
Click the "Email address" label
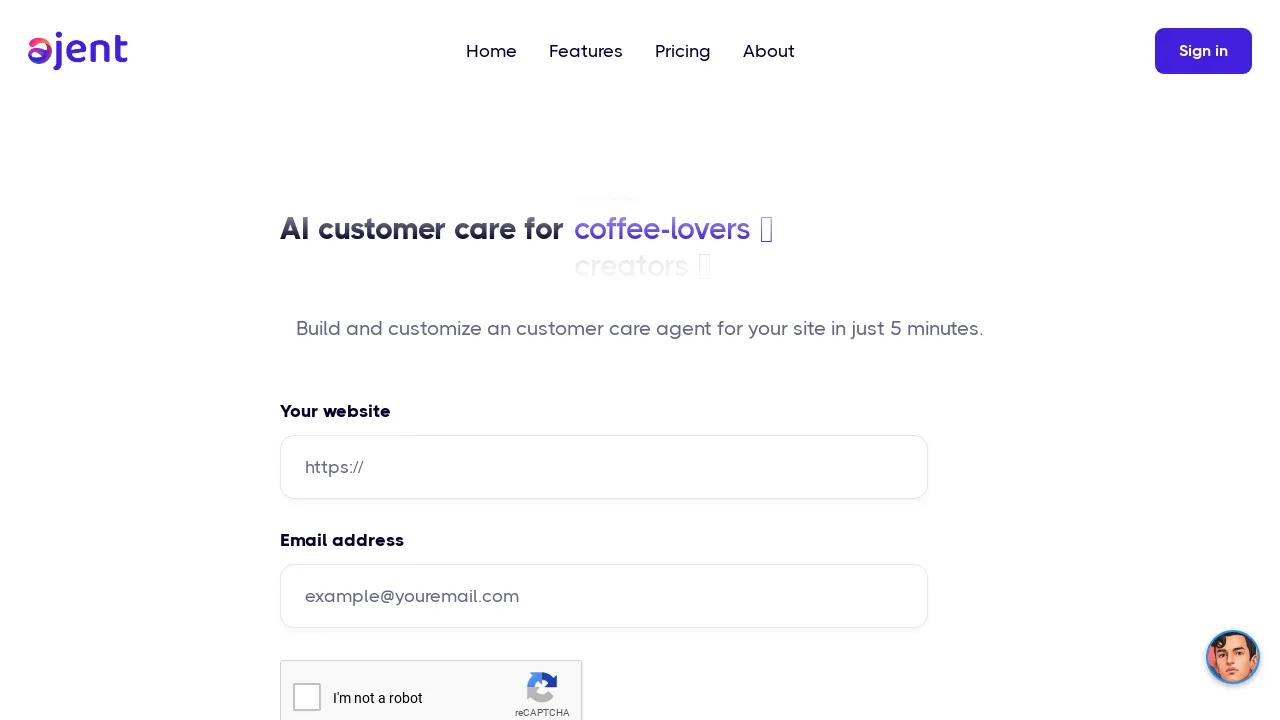(x=342, y=540)
